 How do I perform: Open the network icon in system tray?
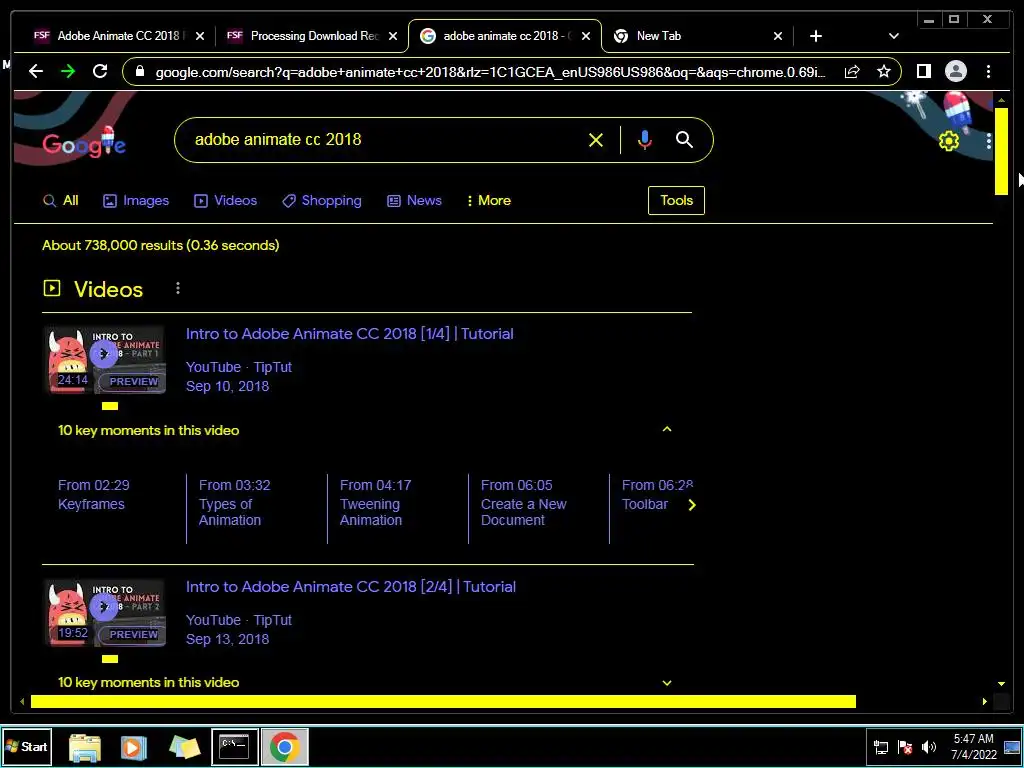(x=881, y=747)
